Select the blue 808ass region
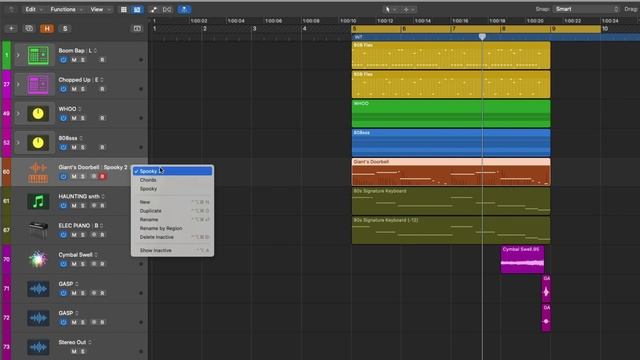 click(x=451, y=143)
